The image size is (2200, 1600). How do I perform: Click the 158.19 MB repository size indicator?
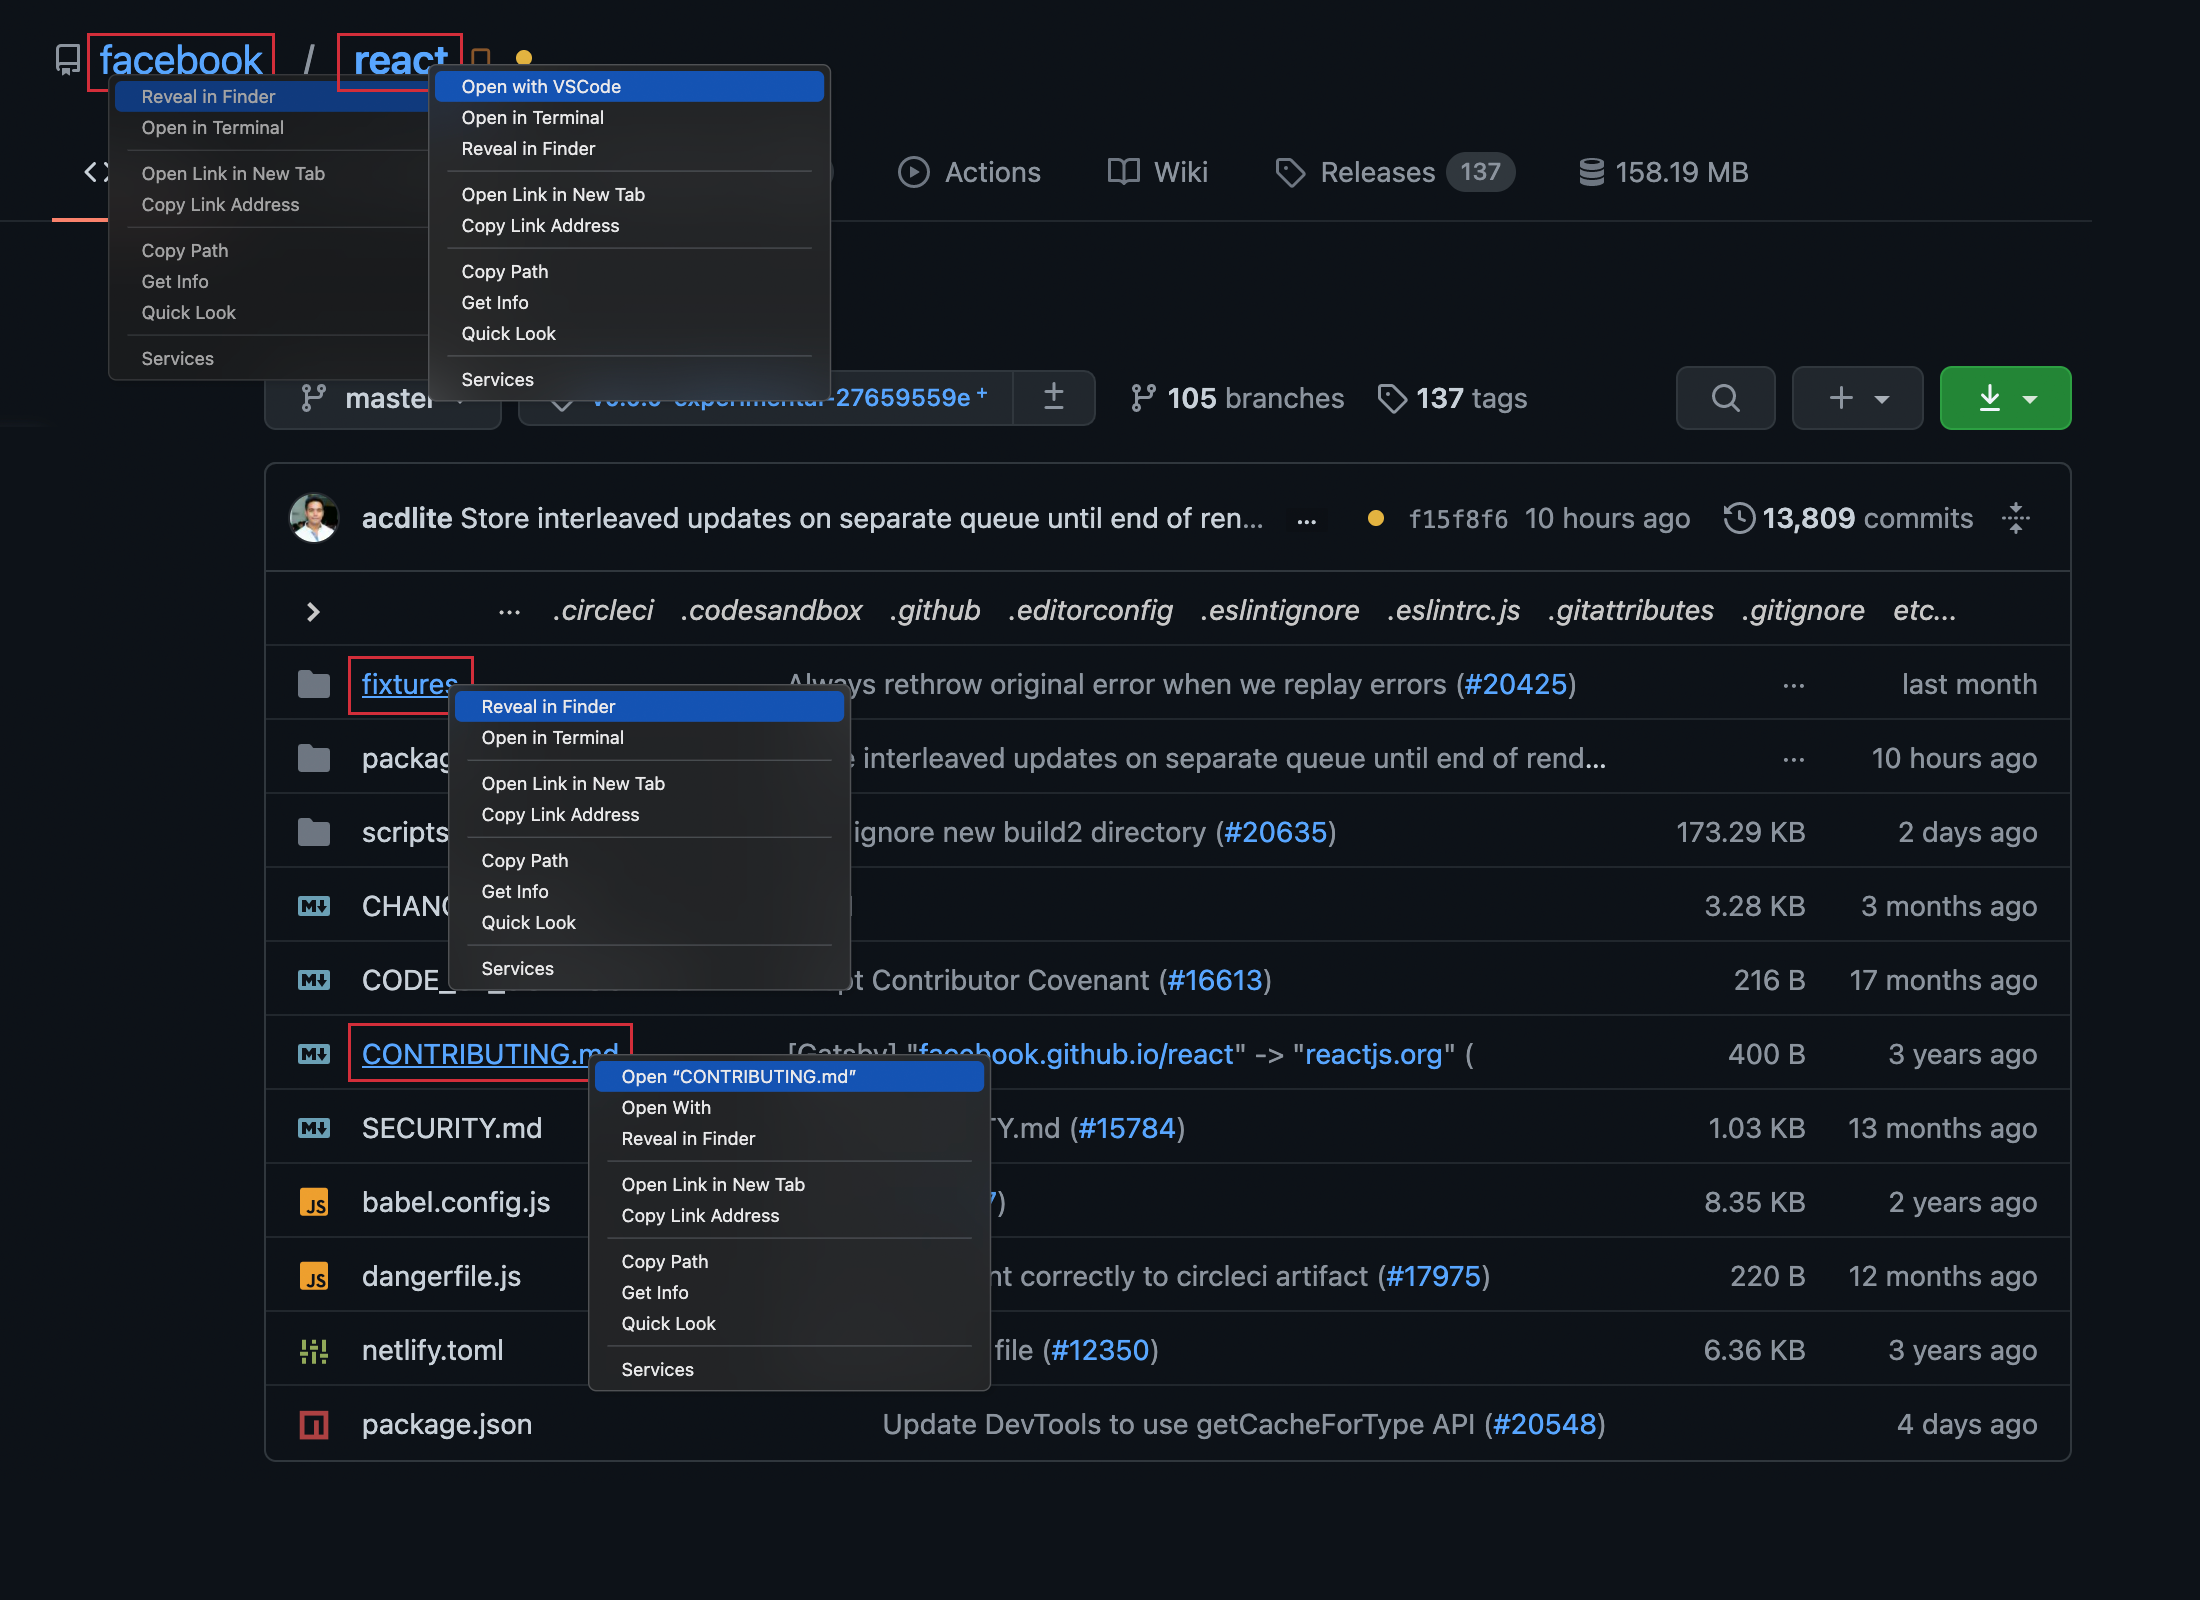click(x=1663, y=172)
